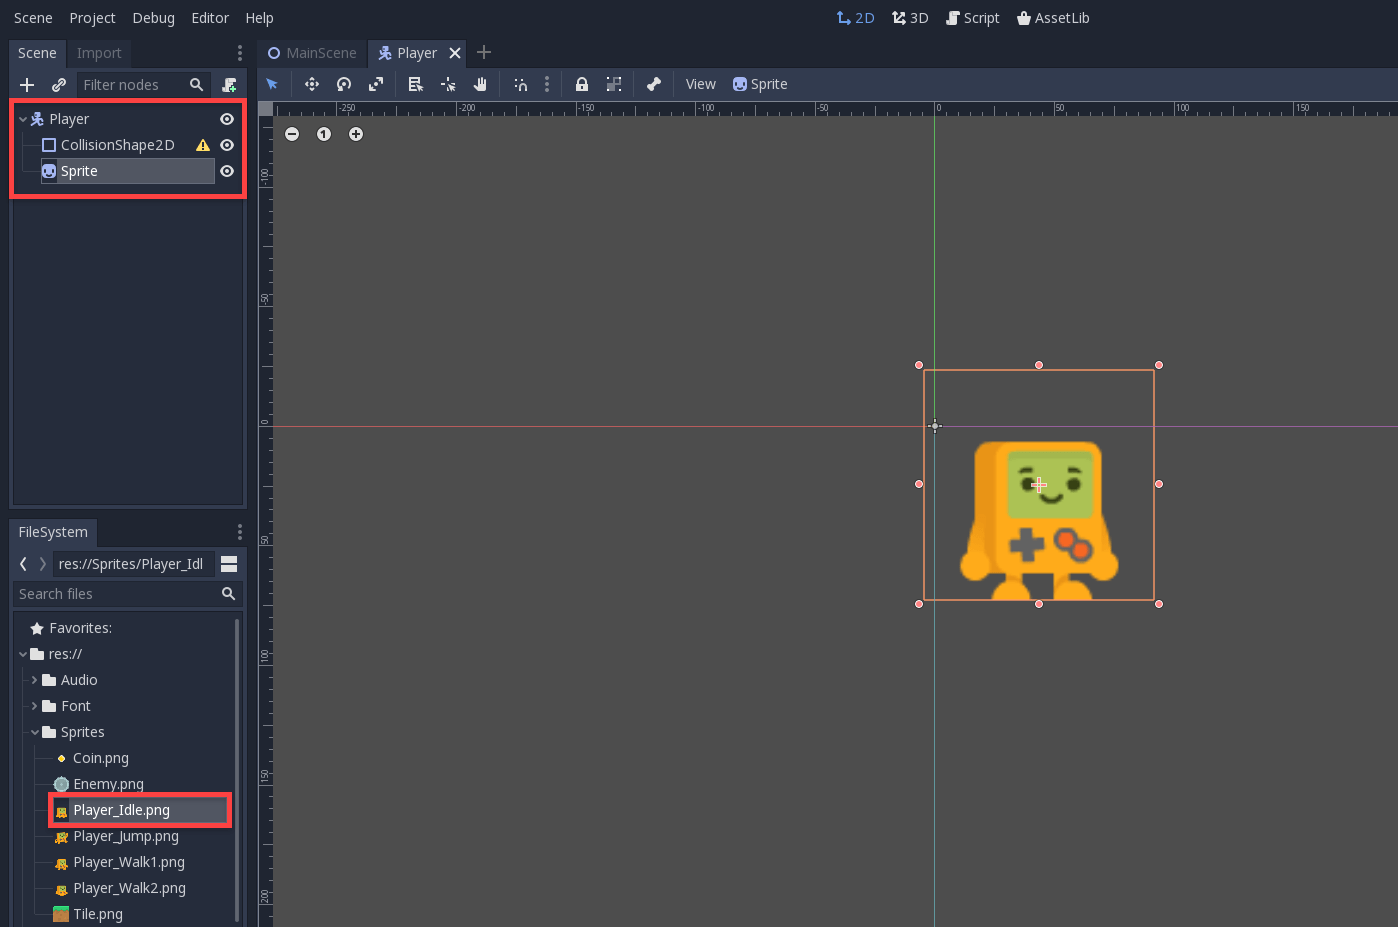Select the Player root node

(x=69, y=119)
